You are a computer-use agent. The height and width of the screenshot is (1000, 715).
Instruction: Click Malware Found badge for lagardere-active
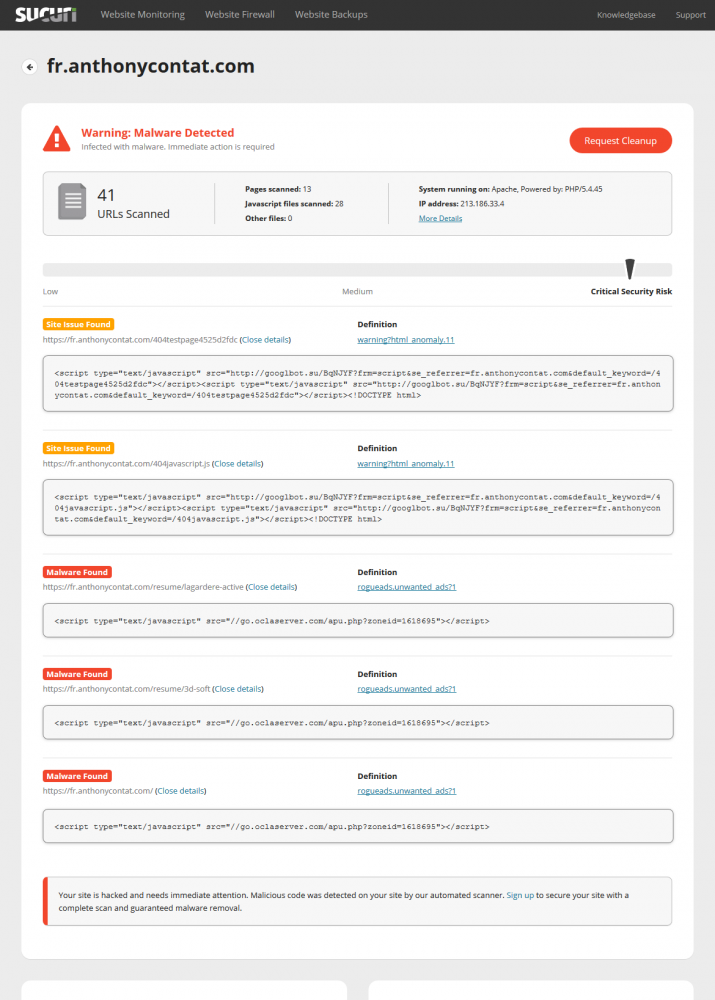click(77, 572)
